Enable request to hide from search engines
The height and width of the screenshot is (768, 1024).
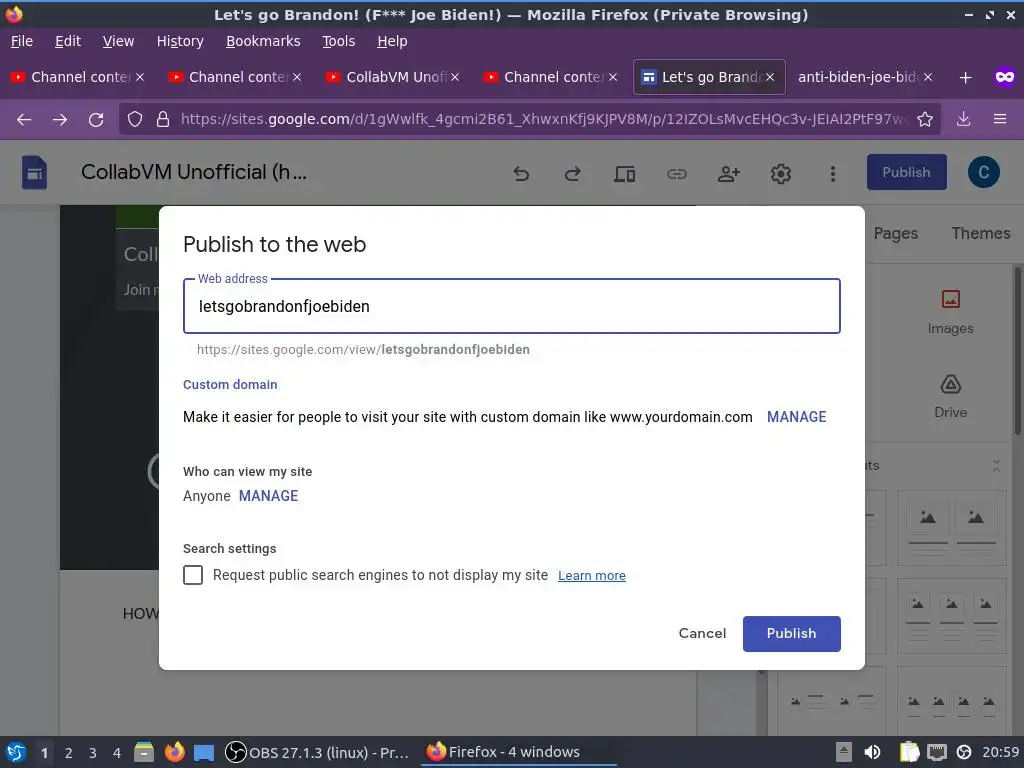pyautogui.click(x=193, y=575)
